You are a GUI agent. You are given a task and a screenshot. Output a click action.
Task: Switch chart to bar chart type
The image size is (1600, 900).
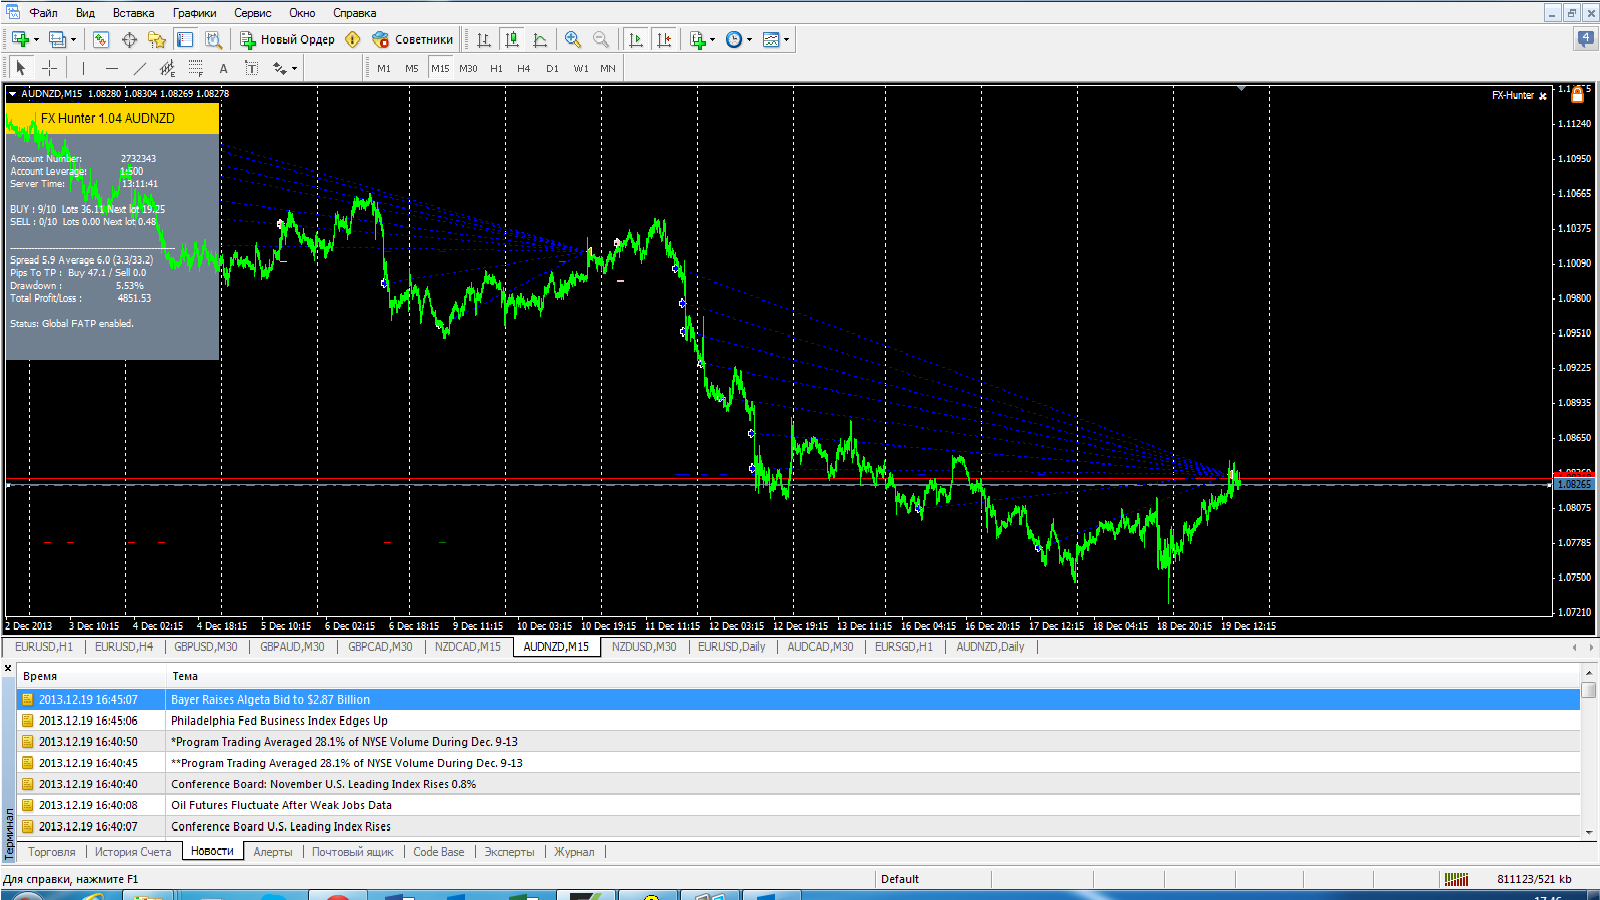(484, 40)
